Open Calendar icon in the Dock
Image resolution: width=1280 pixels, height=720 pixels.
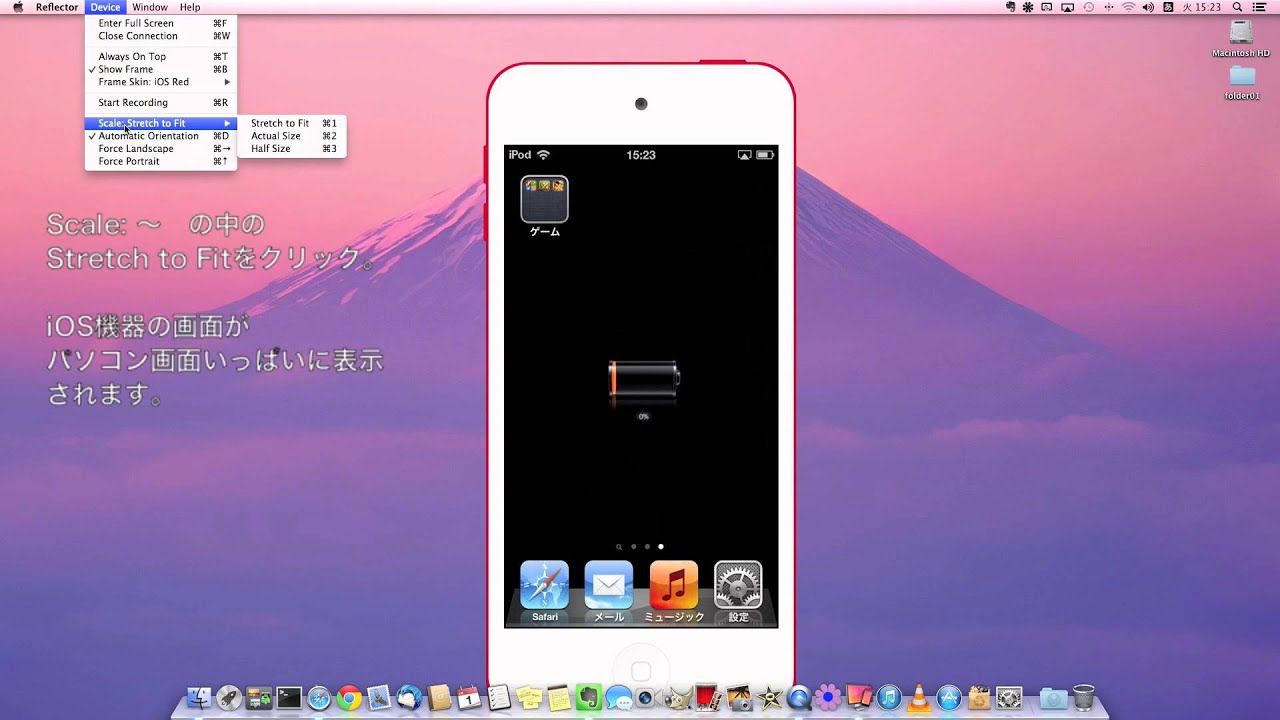pos(468,697)
